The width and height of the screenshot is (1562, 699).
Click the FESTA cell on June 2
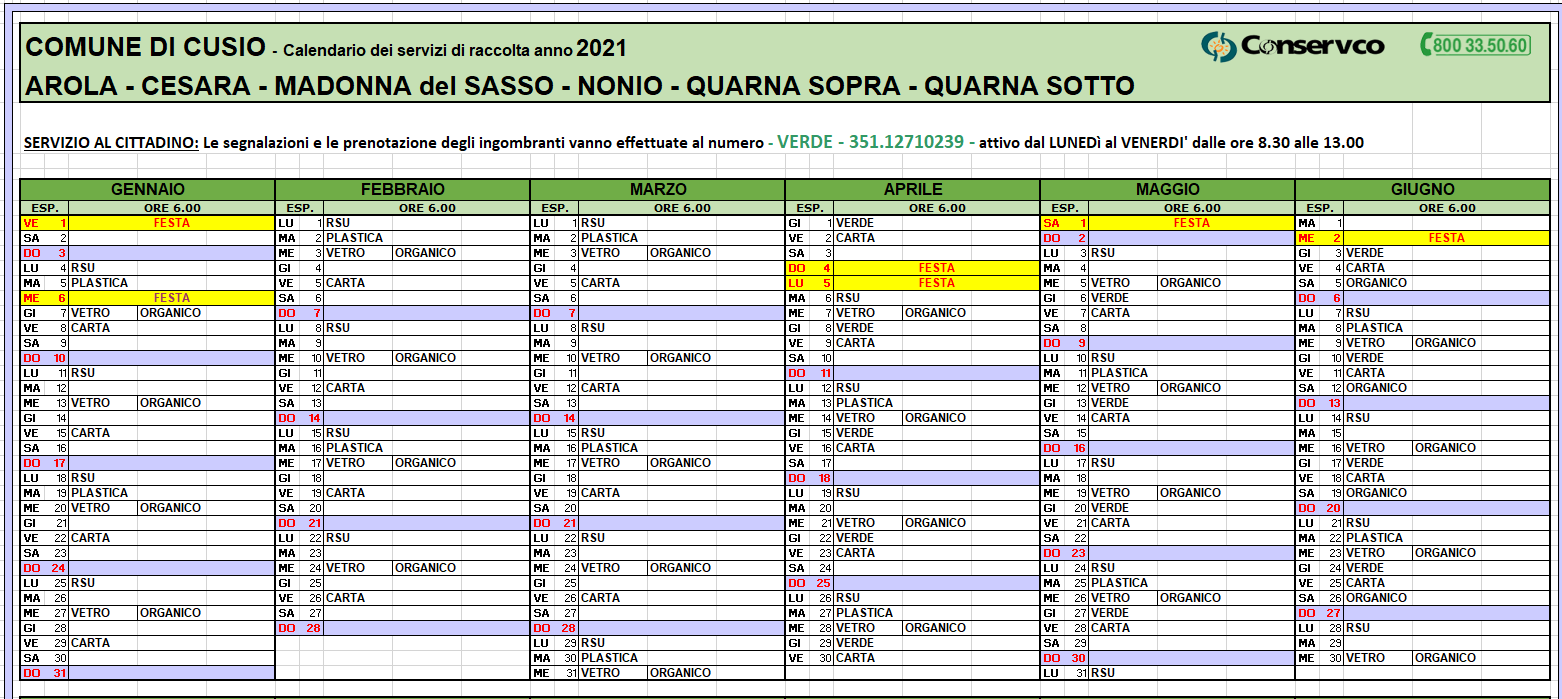[x=1446, y=238]
